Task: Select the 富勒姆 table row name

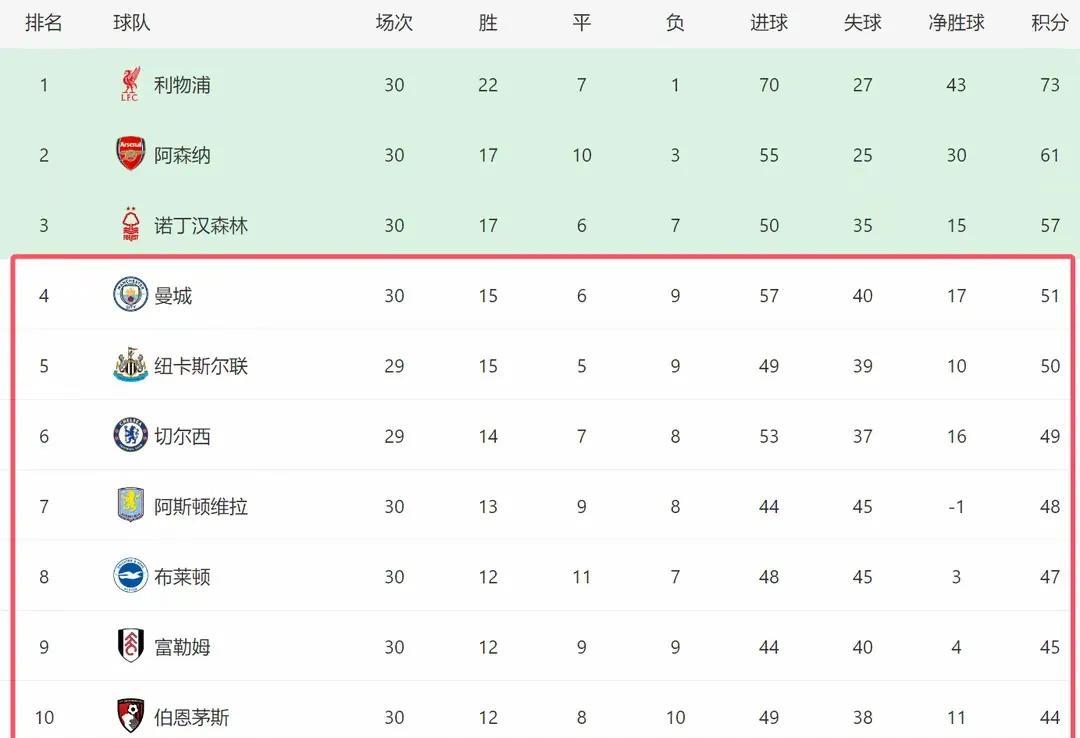Action: pyautogui.click(x=182, y=648)
